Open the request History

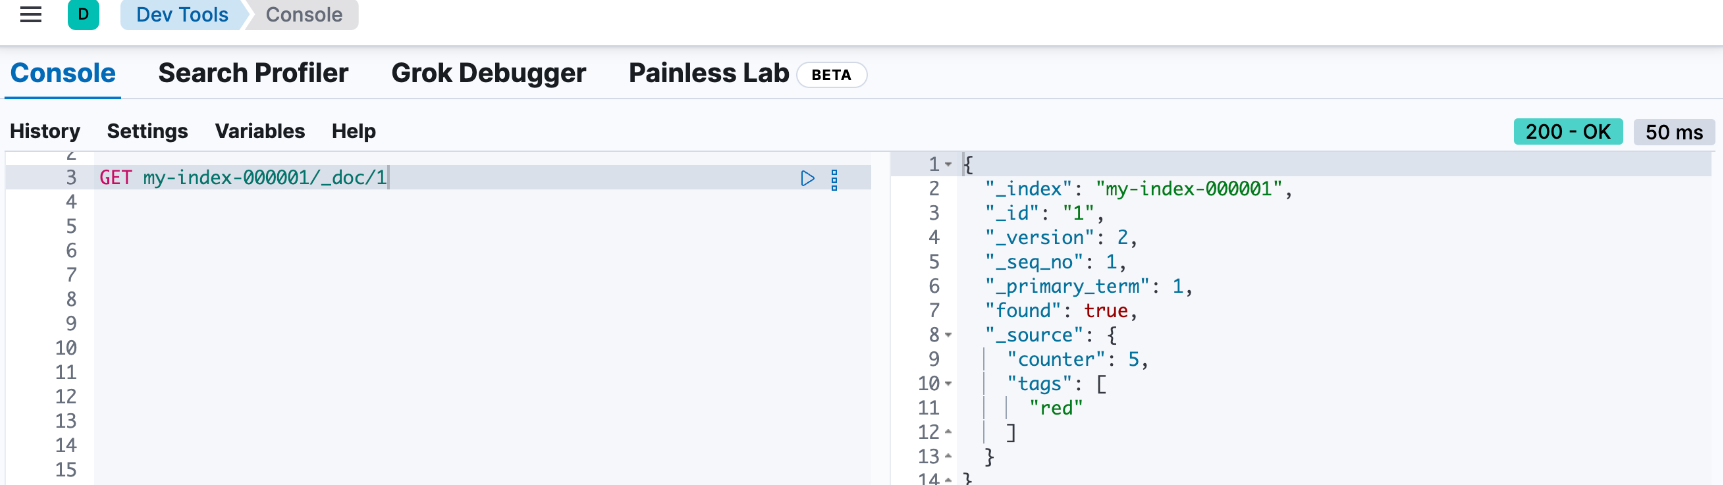[45, 131]
